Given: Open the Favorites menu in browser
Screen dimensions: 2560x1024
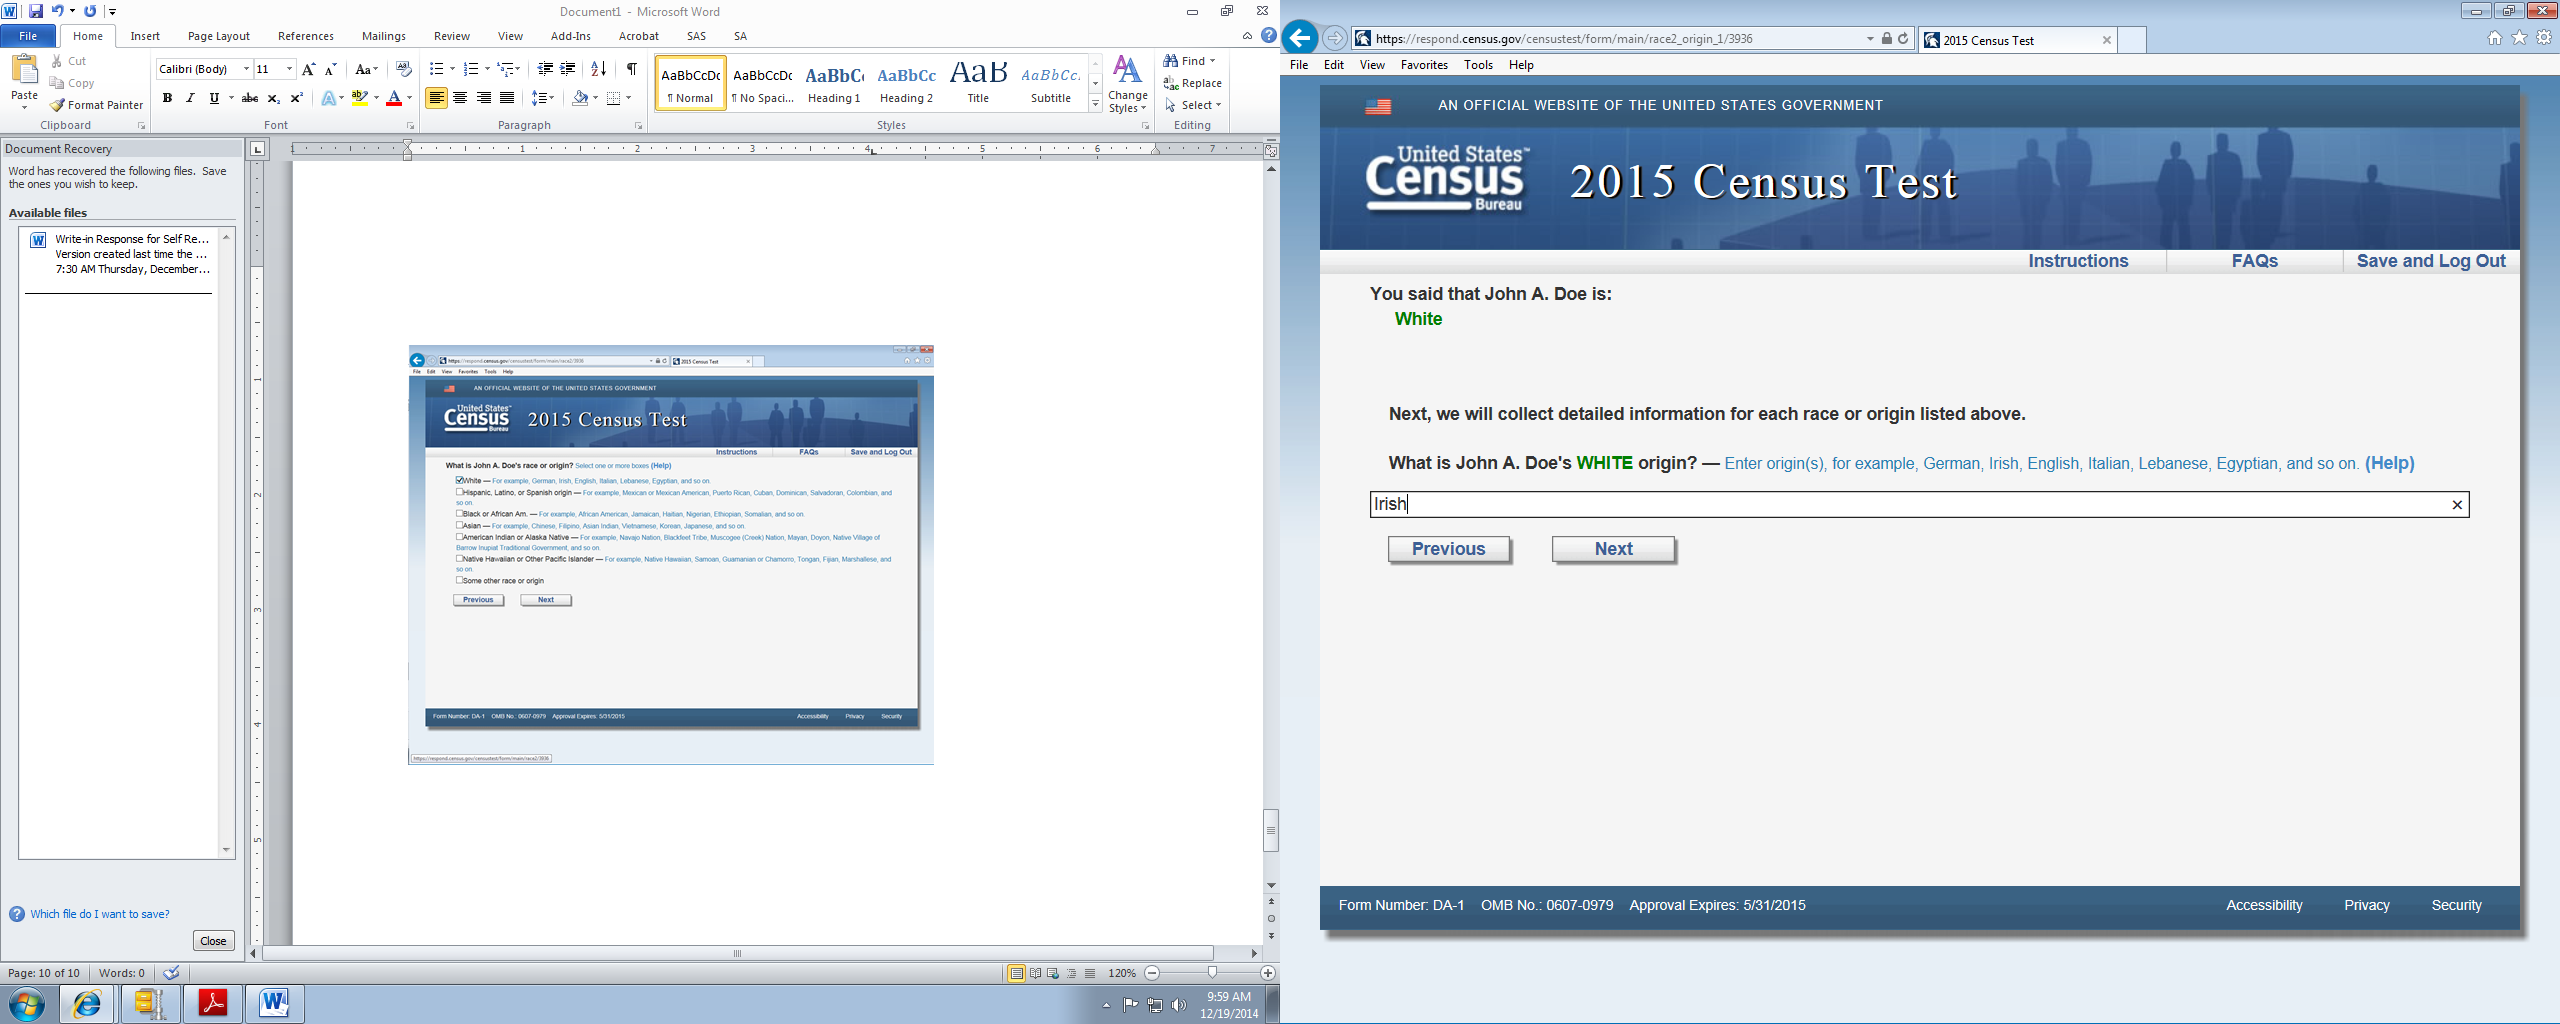Looking at the screenshot, I should pyautogui.click(x=1423, y=65).
